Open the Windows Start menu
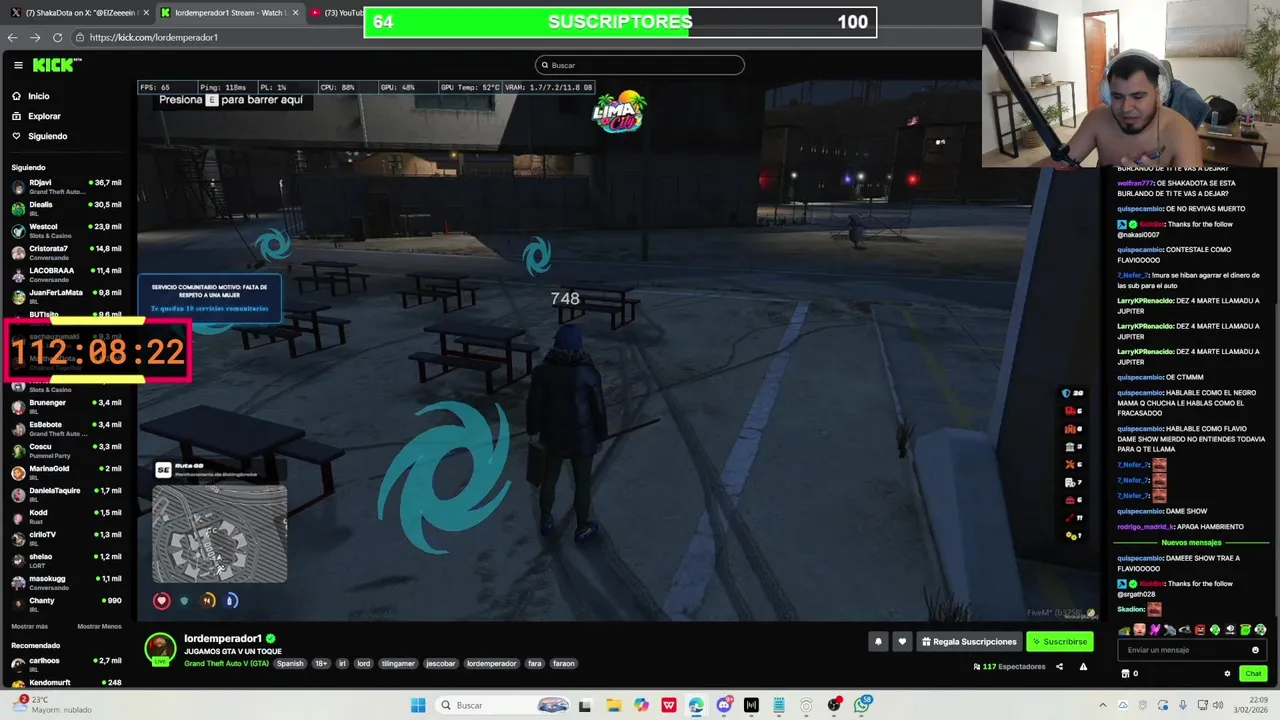The image size is (1280, 720). pos(418,705)
